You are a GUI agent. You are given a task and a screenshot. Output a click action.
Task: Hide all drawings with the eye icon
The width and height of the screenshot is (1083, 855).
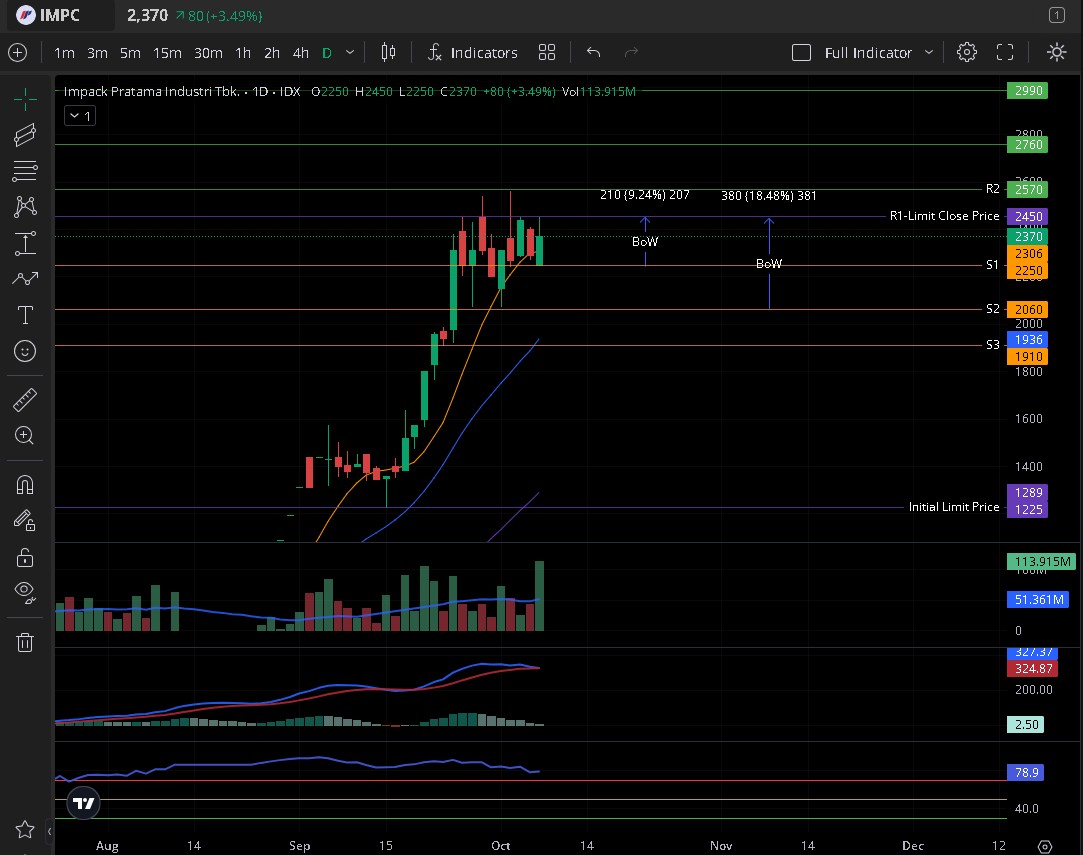point(25,591)
